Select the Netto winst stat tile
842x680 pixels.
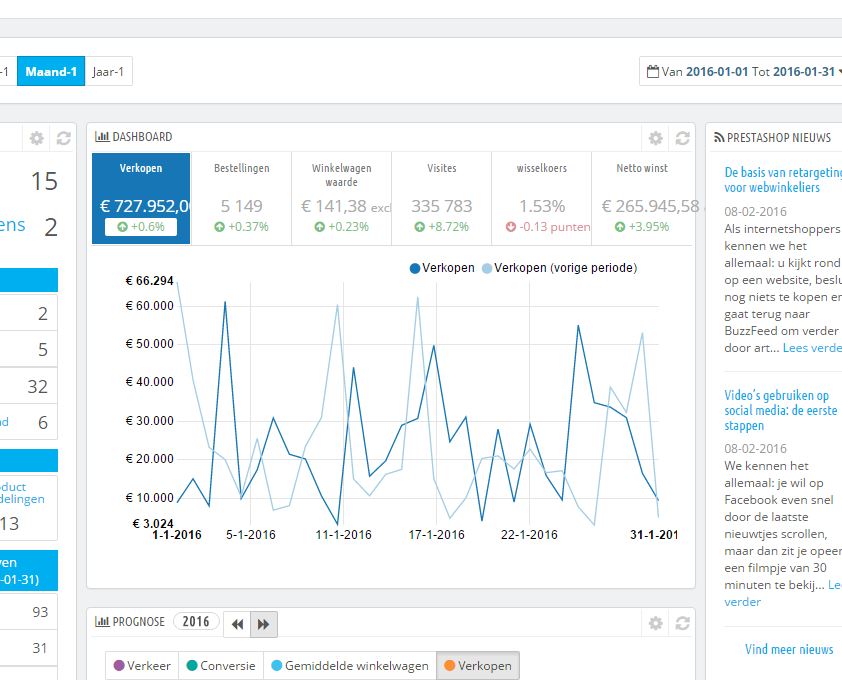(642, 198)
